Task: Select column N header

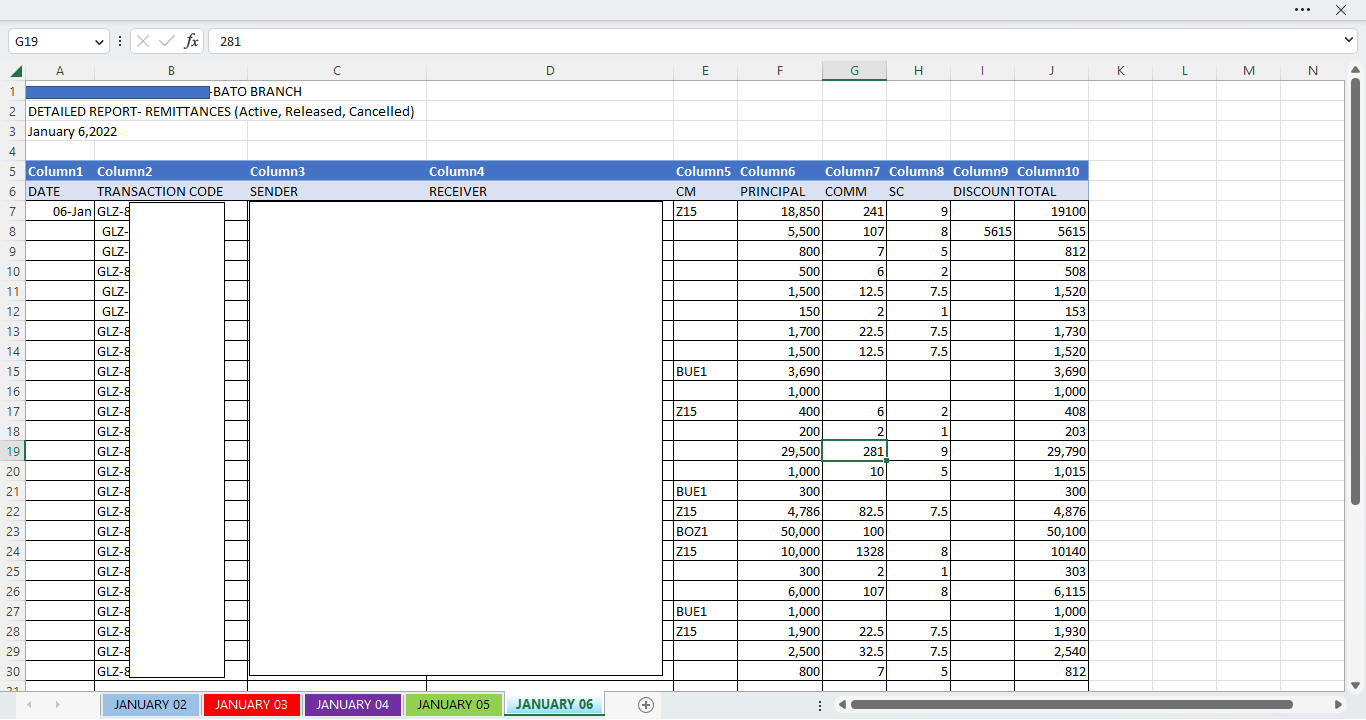Action: (x=1313, y=71)
